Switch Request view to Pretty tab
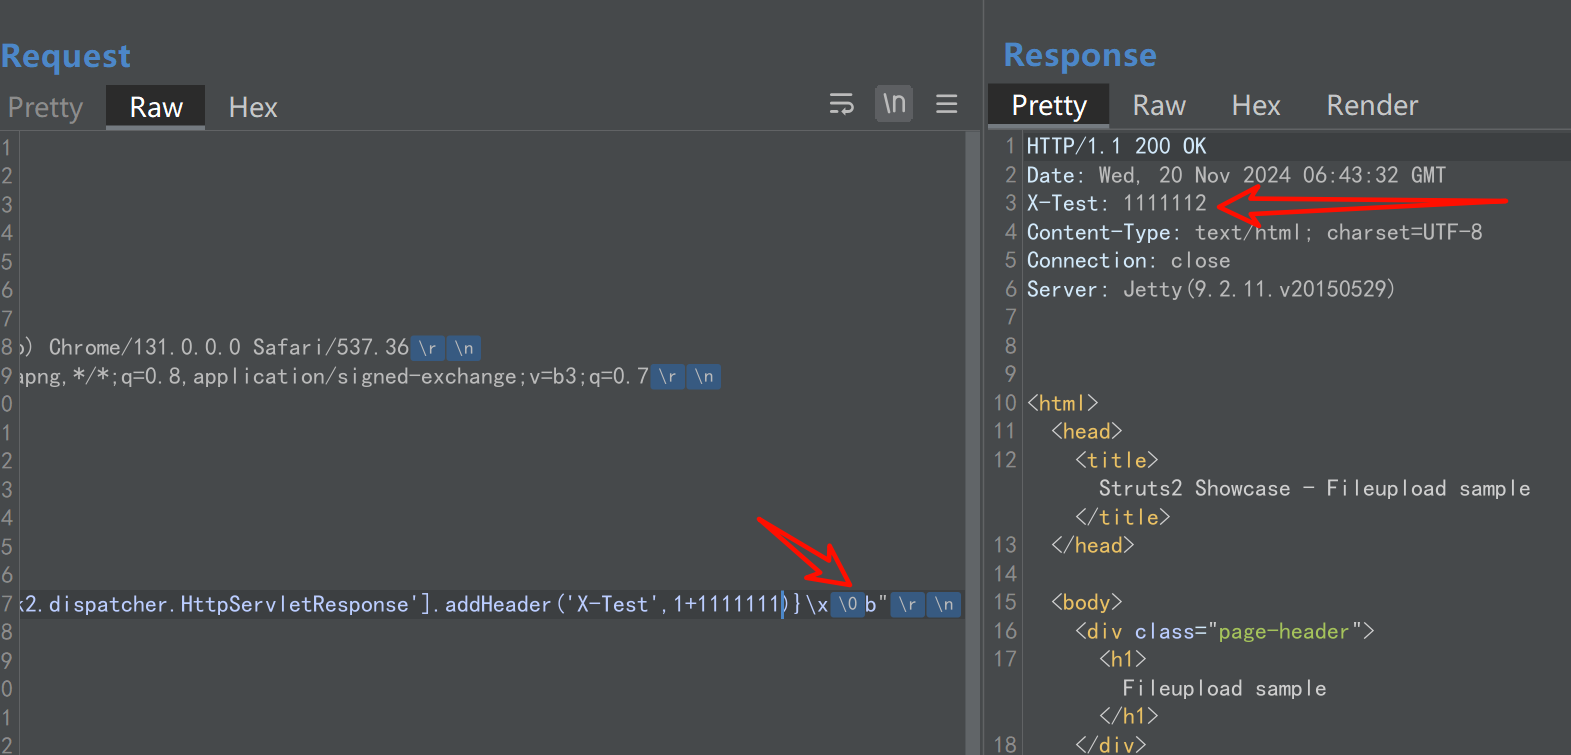The image size is (1571, 755). [45, 107]
